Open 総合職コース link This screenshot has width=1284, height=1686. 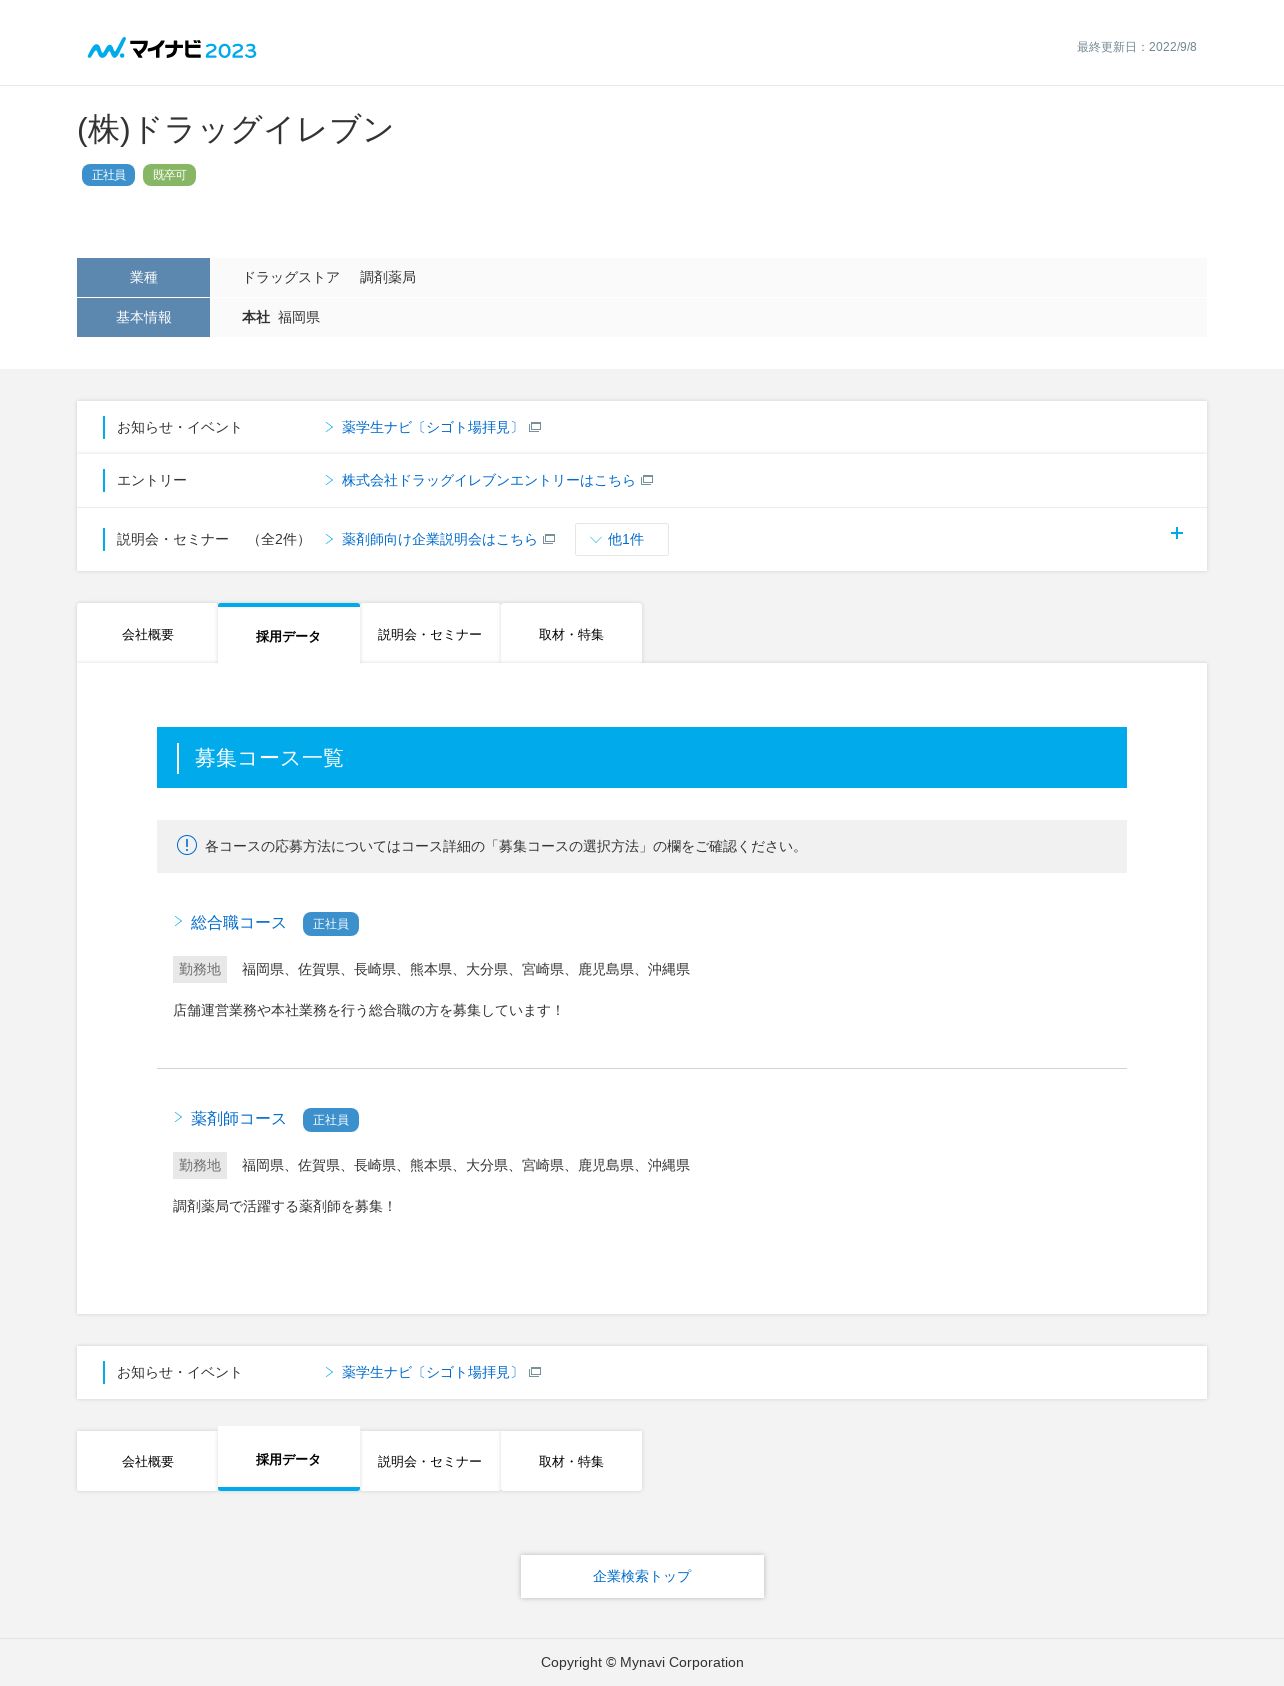[x=238, y=922]
